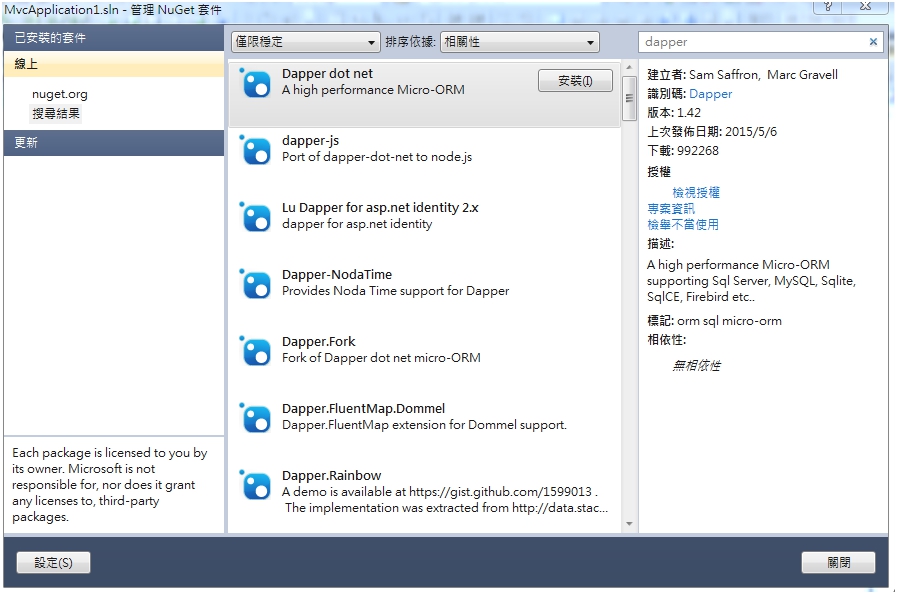Image resolution: width=897 pixels, height=594 pixels.
Task: Click the 檢舉不當使用 report abuse link
Action: [x=683, y=224]
